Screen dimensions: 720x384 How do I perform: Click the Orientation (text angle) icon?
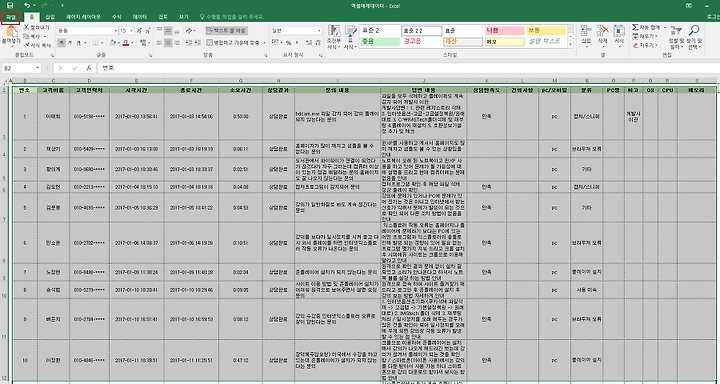click(190, 30)
